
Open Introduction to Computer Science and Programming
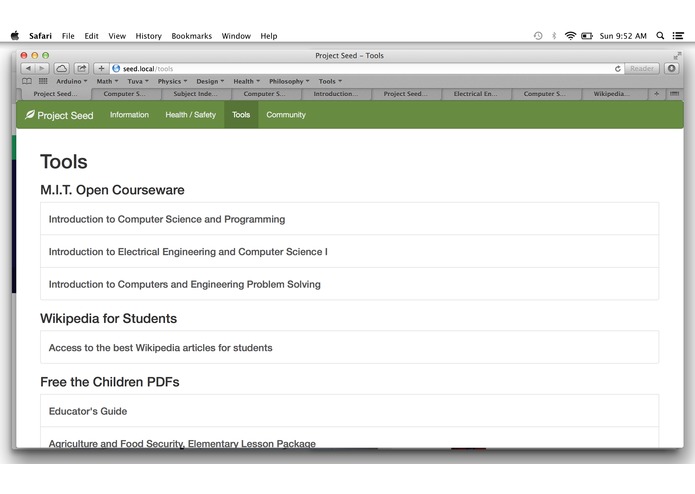pos(349,219)
